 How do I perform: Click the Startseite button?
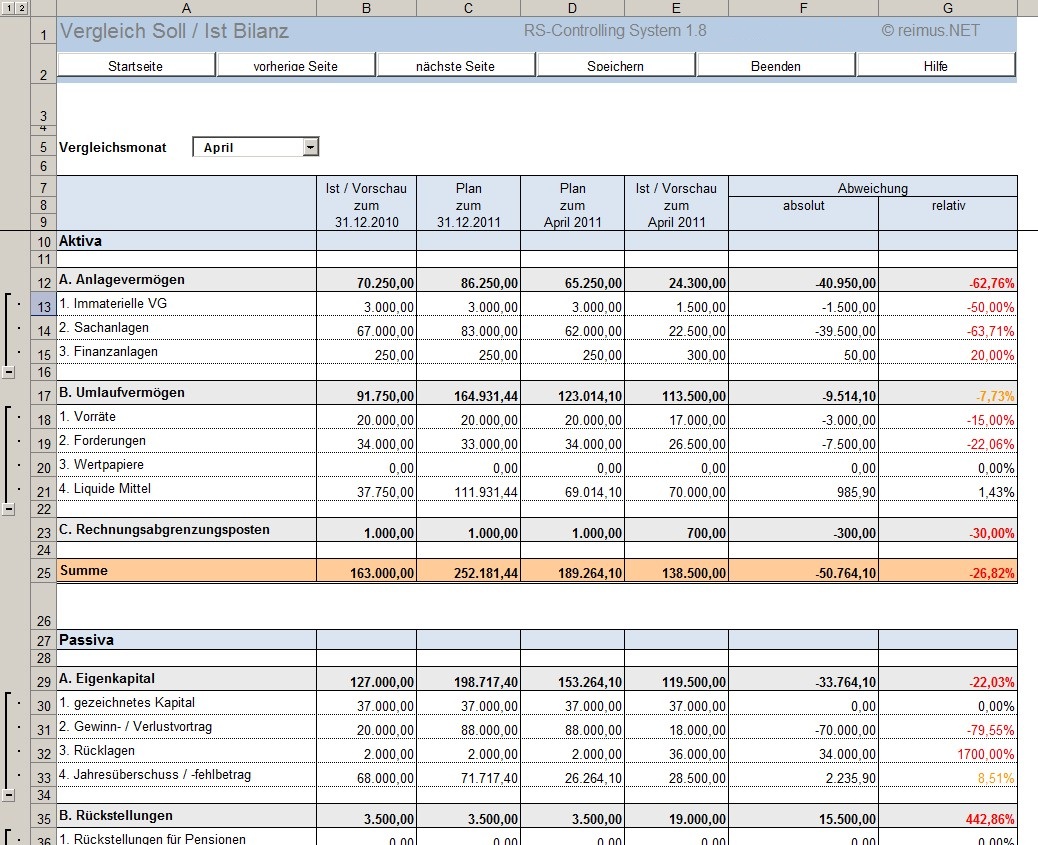(x=136, y=66)
